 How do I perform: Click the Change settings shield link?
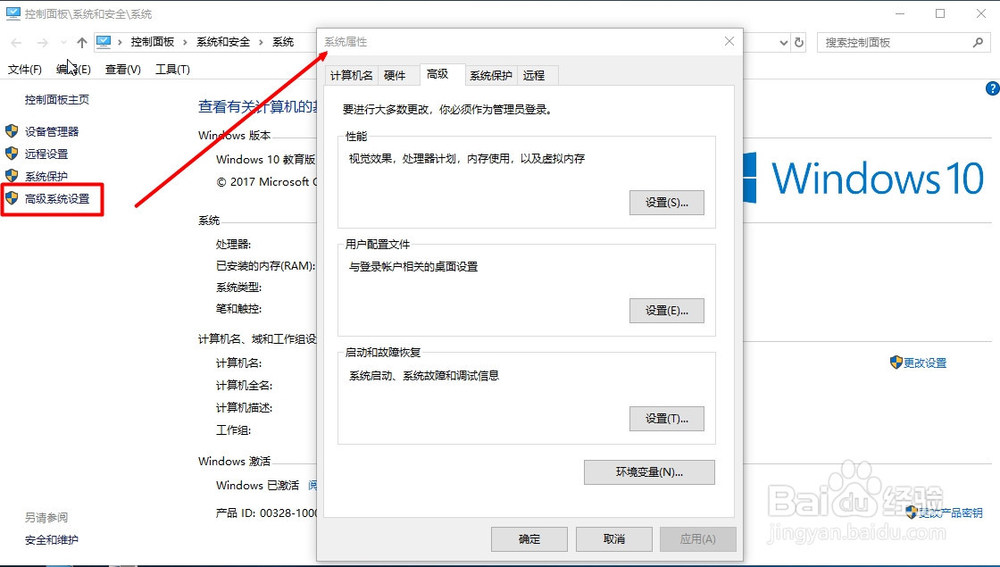pos(925,363)
